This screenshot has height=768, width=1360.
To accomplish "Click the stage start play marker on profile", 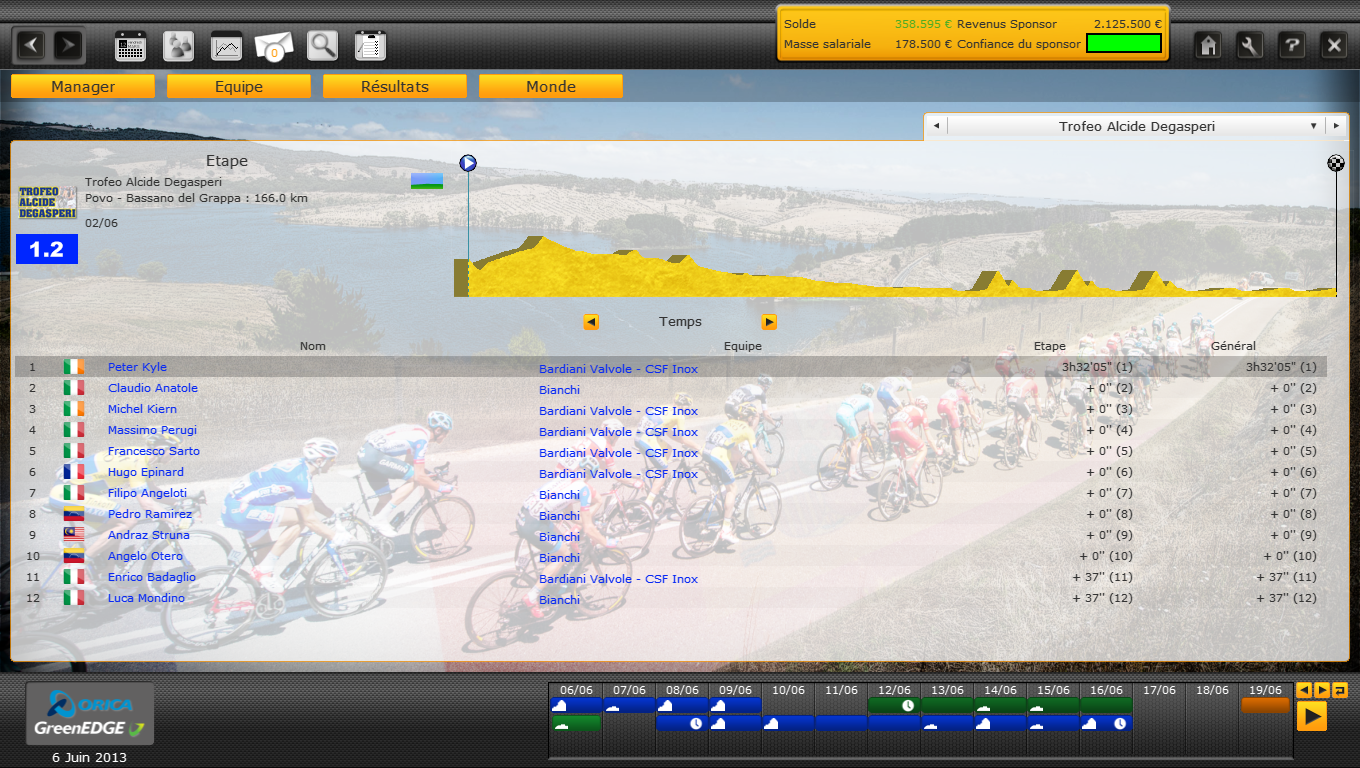I will tap(468, 163).
